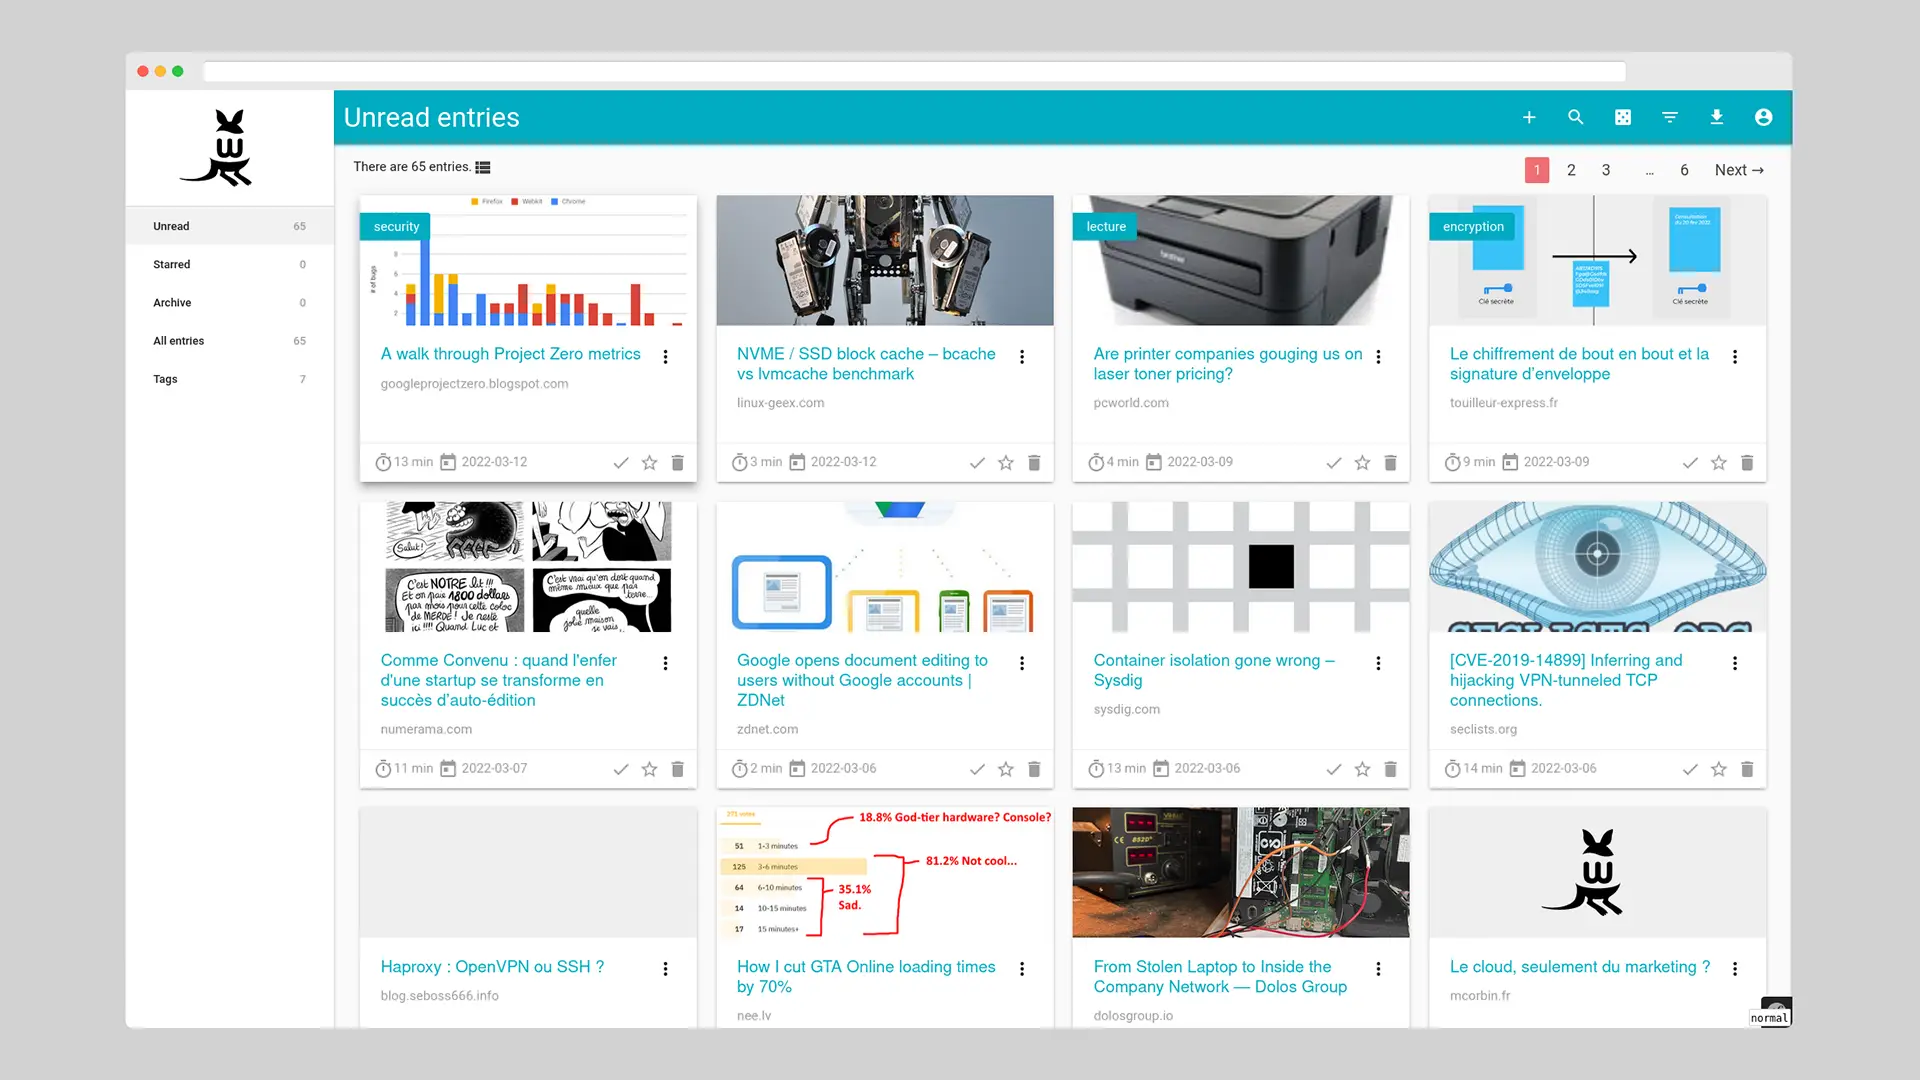Open more options for Project Zero metrics card
The height and width of the screenshot is (1080, 1920).
(665, 356)
